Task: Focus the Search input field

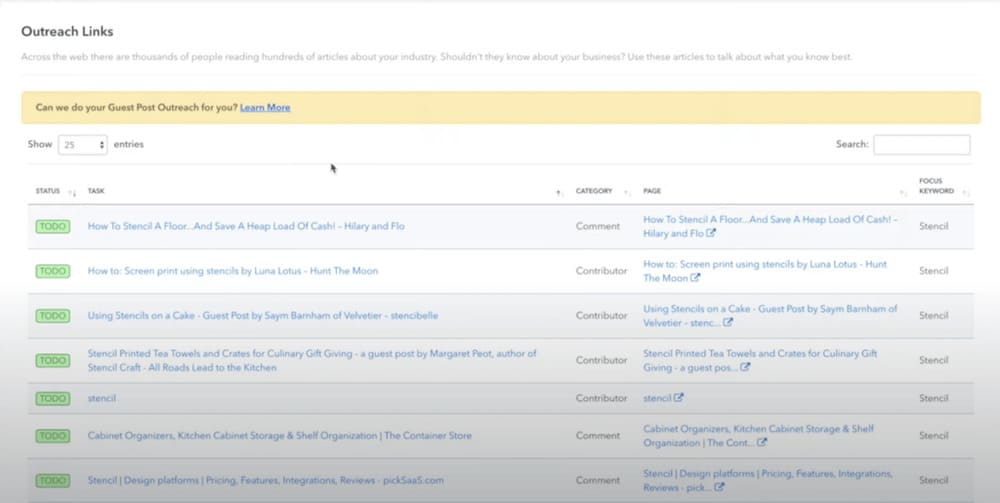Action: click(x=922, y=145)
